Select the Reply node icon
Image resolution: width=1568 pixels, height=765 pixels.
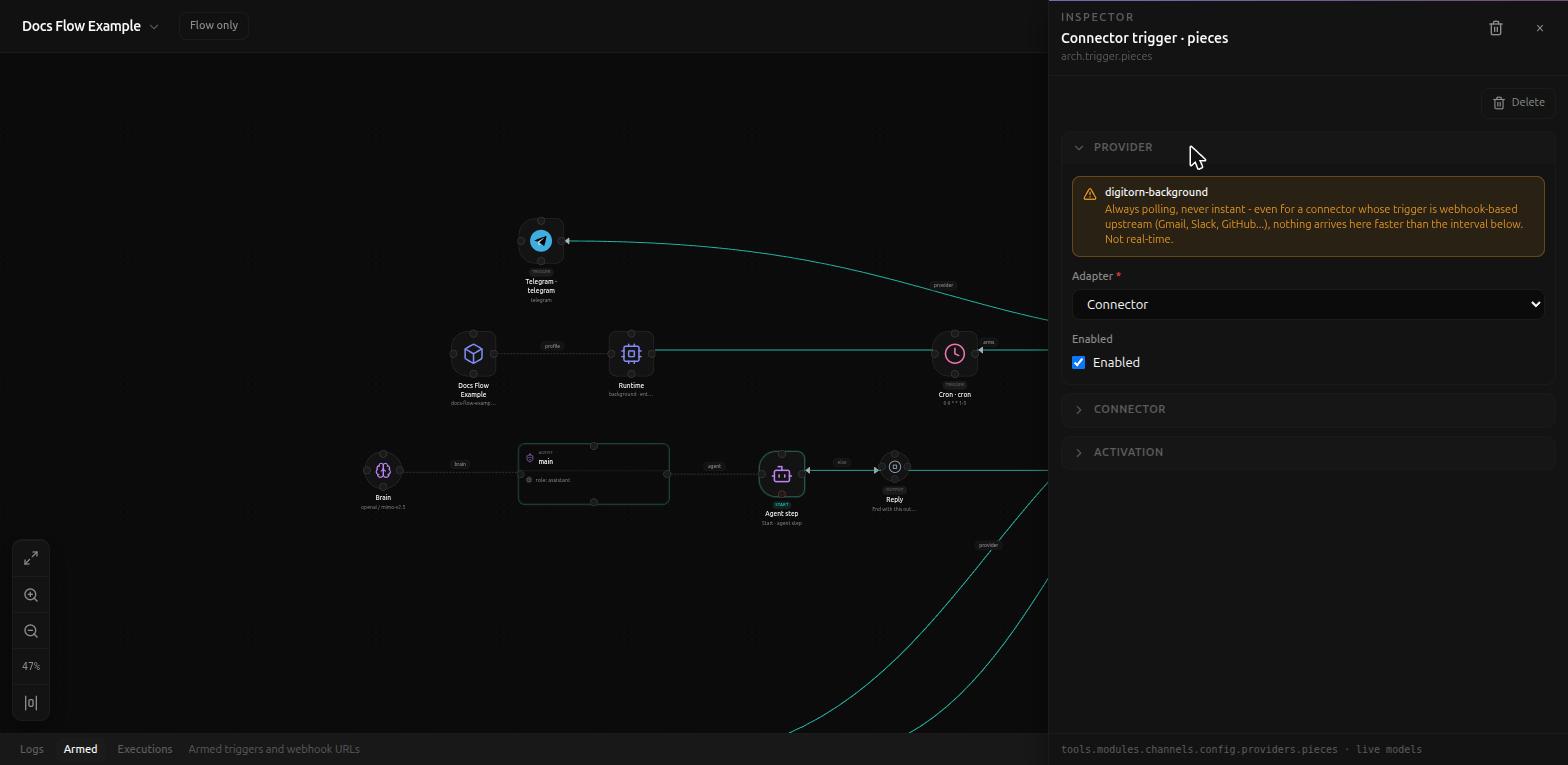click(895, 467)
